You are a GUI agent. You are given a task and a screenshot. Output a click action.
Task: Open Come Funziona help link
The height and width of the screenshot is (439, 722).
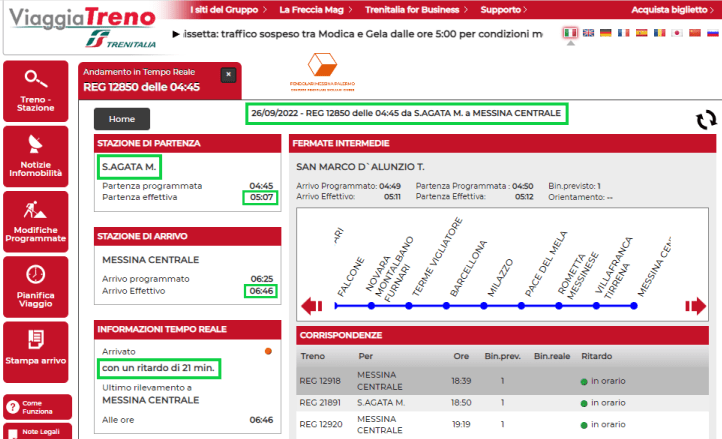[36, 406]
